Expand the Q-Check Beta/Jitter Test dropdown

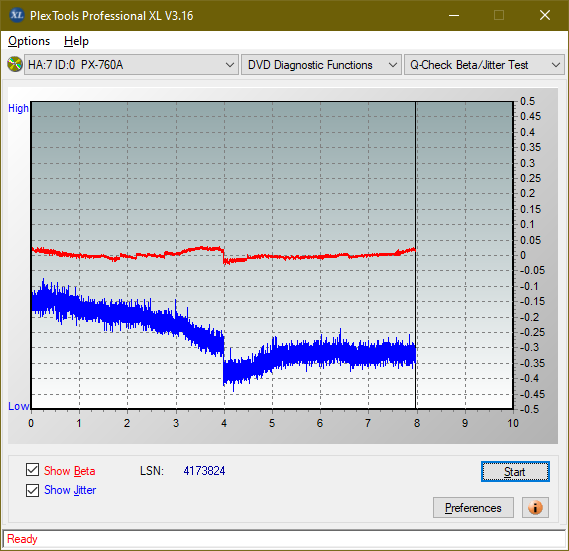click(484, 65)
